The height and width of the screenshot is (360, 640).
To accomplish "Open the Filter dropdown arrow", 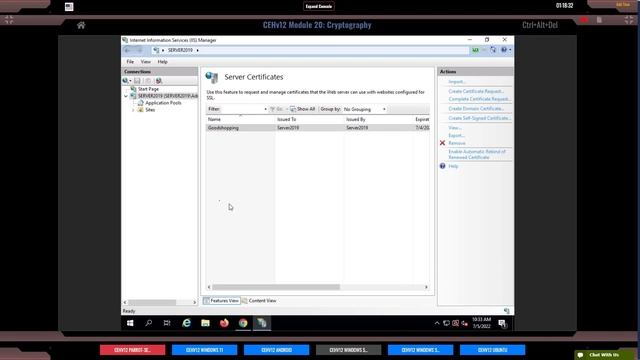I will [x=265, y=109].
